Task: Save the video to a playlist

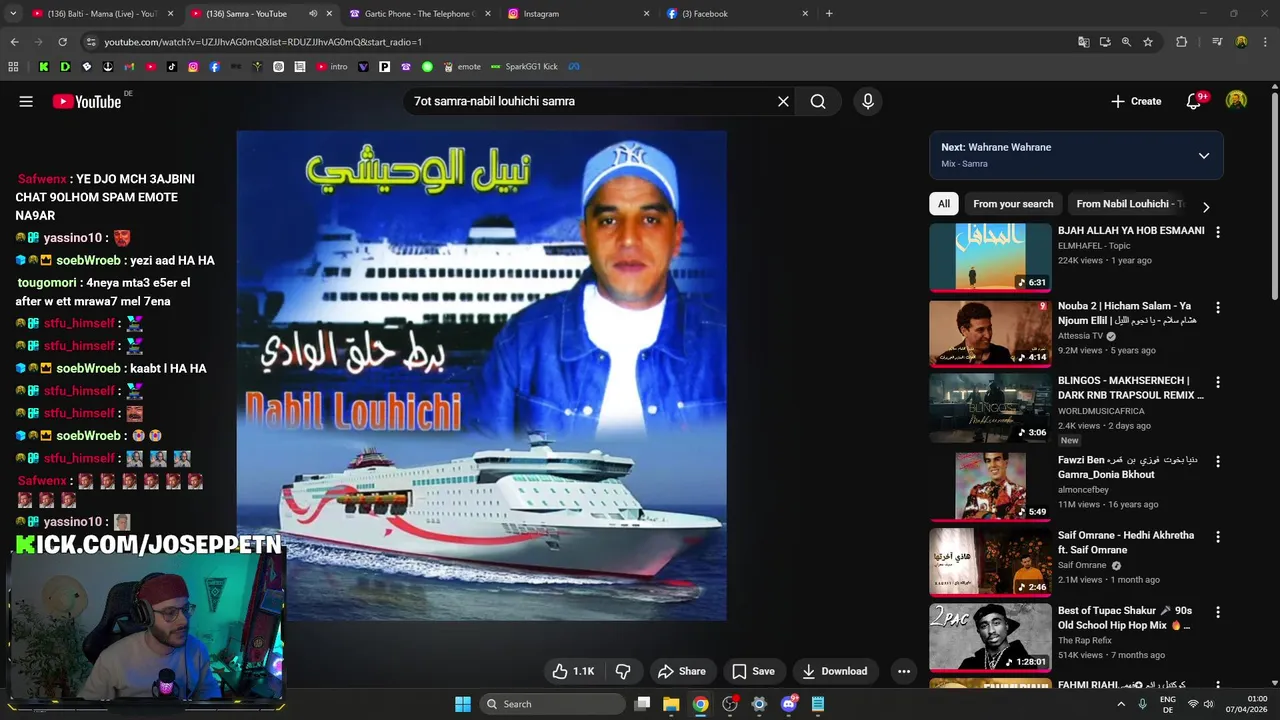Action: pyautogui.click(x=753, y=671)
